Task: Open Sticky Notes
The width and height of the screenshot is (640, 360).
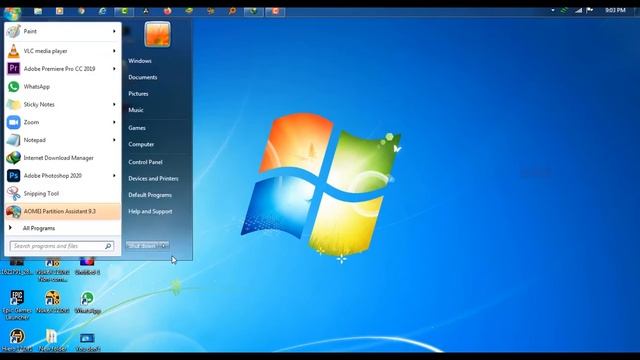Action: 62,104
